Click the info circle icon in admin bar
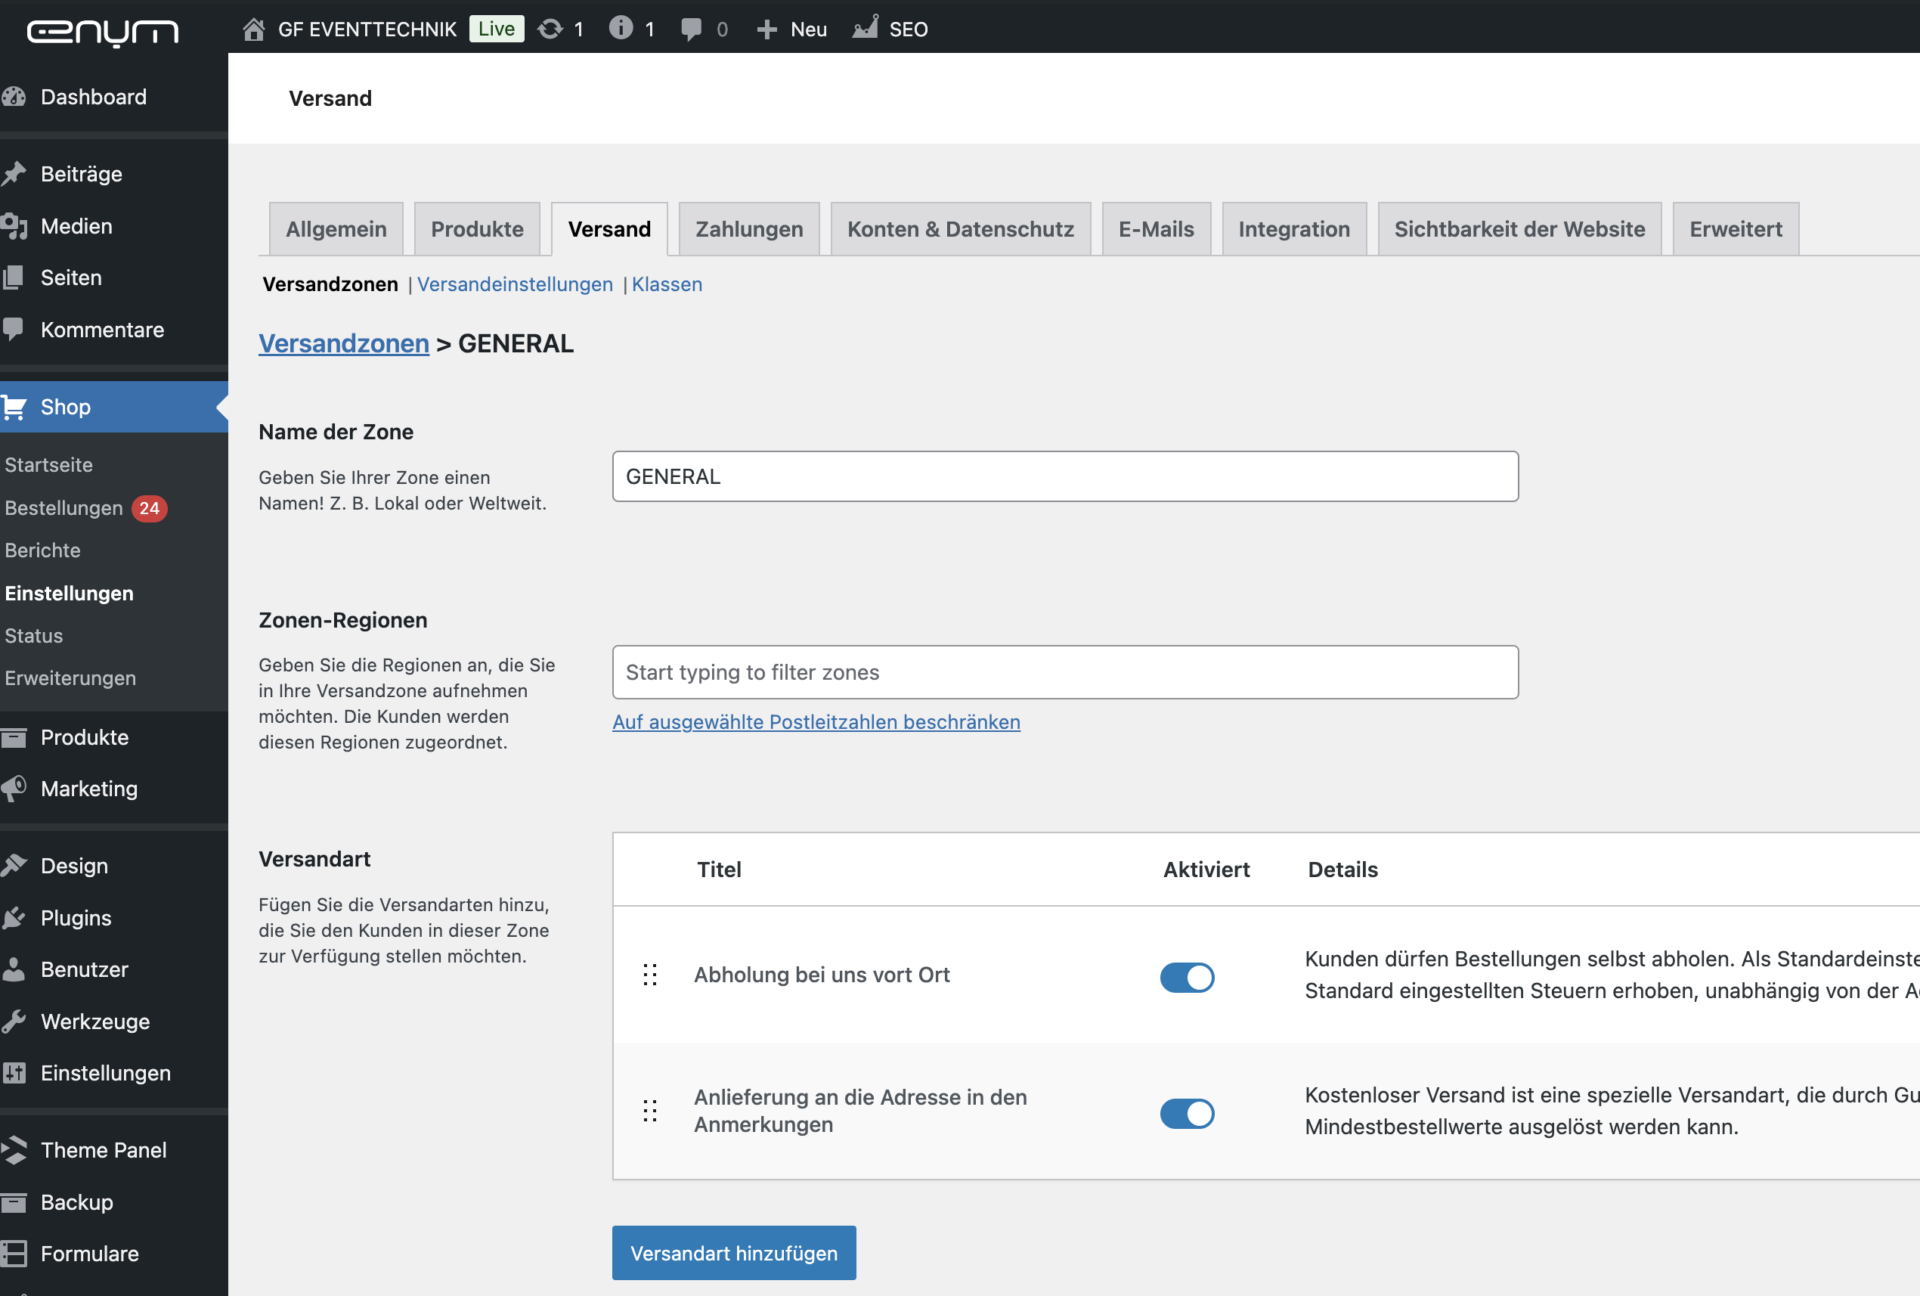The image size is (1920, 1296). [x=620, y=29]
